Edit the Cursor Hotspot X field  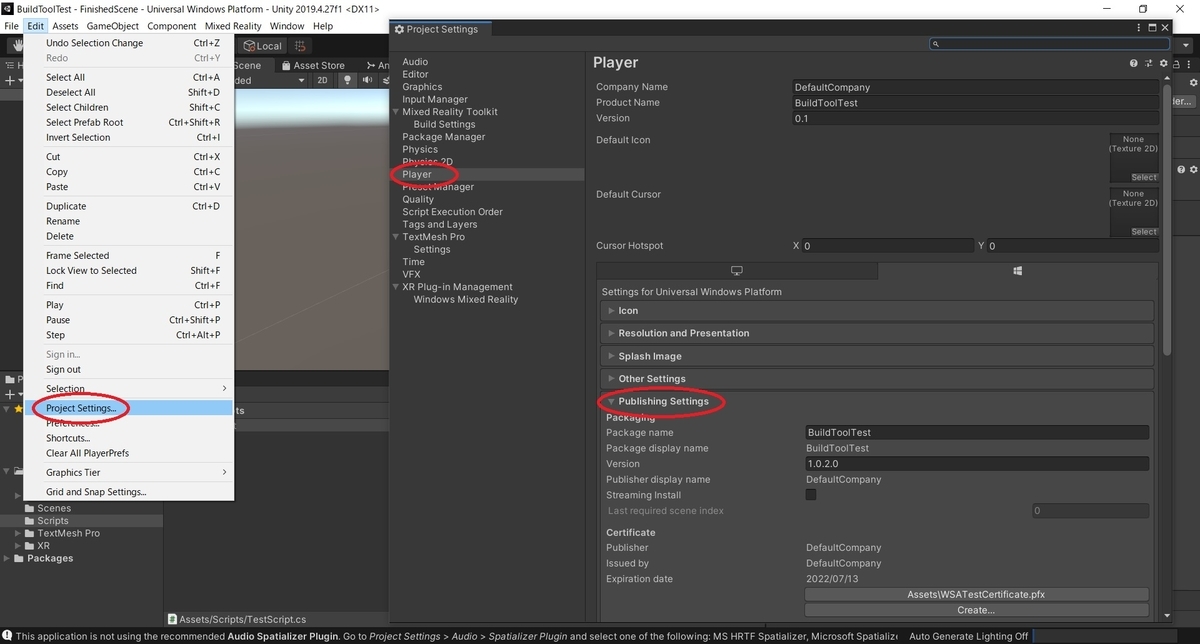tap(888, 246)
